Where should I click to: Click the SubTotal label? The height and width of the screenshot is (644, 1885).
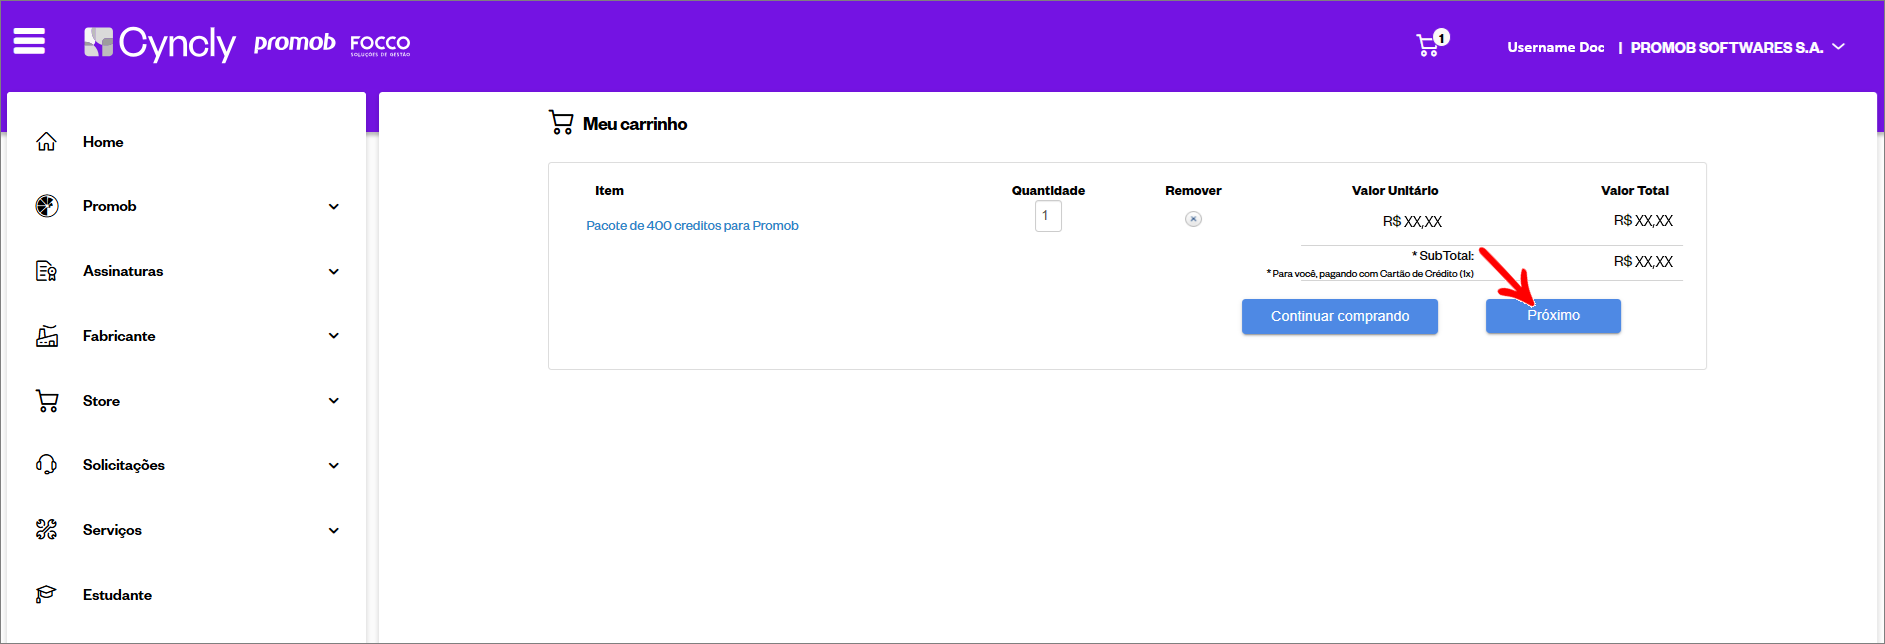coord(1443,256)
